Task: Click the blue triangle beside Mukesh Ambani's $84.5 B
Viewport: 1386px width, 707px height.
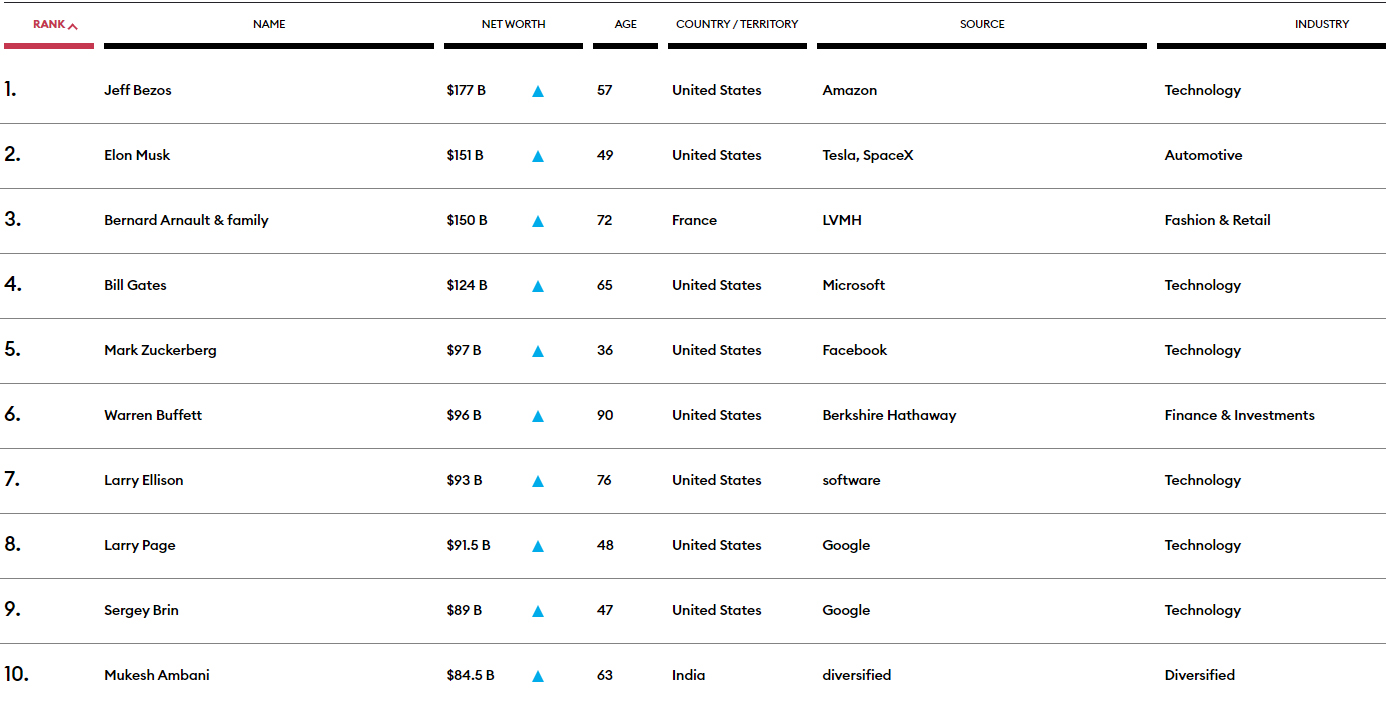Action: pyautogui.click(x=538, y=676)
